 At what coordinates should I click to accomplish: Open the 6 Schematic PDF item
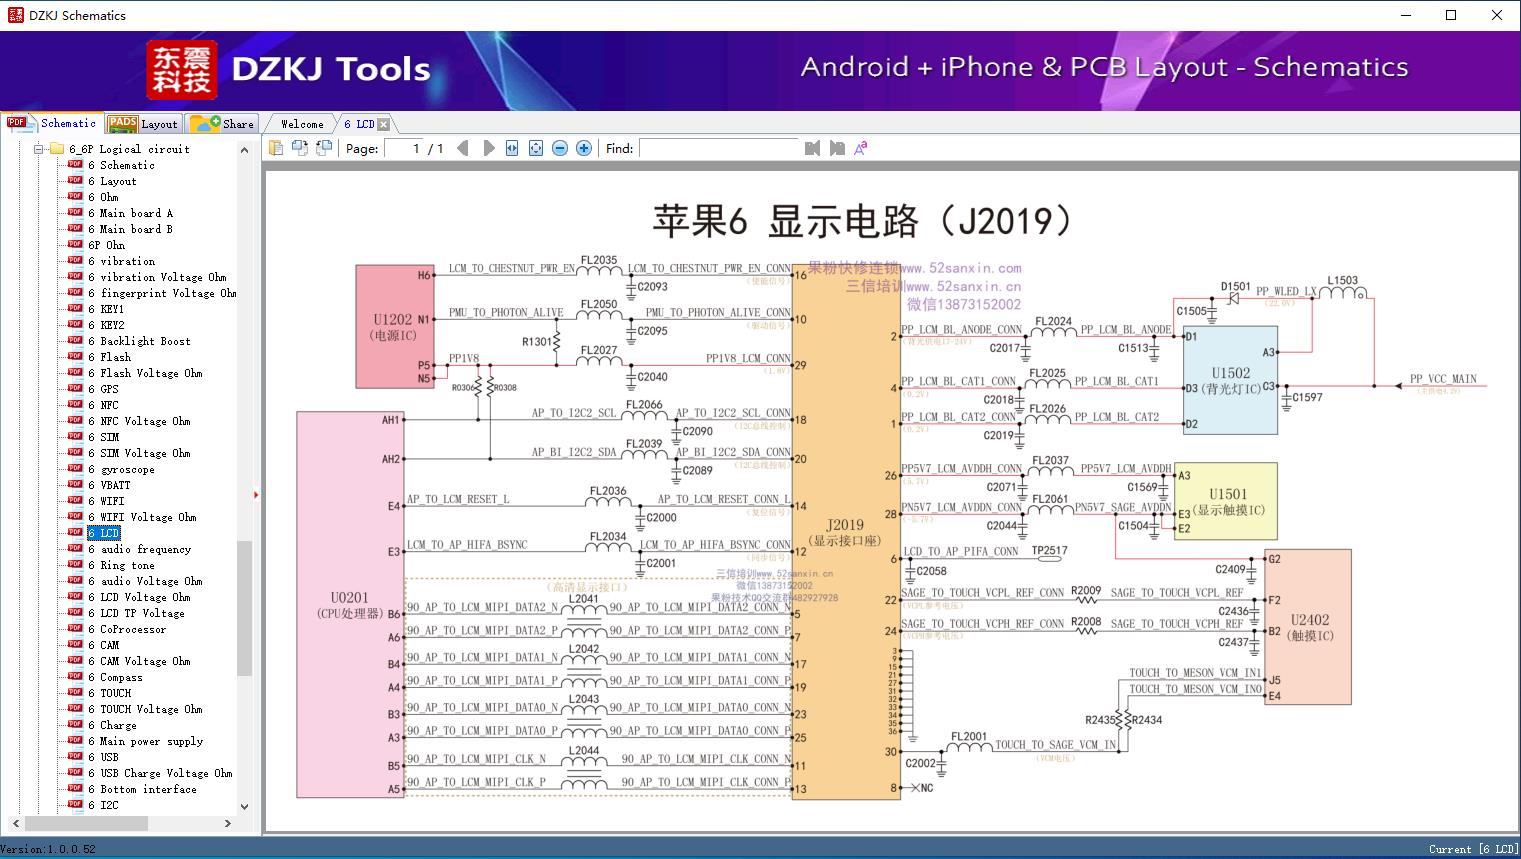click(121, 165)
